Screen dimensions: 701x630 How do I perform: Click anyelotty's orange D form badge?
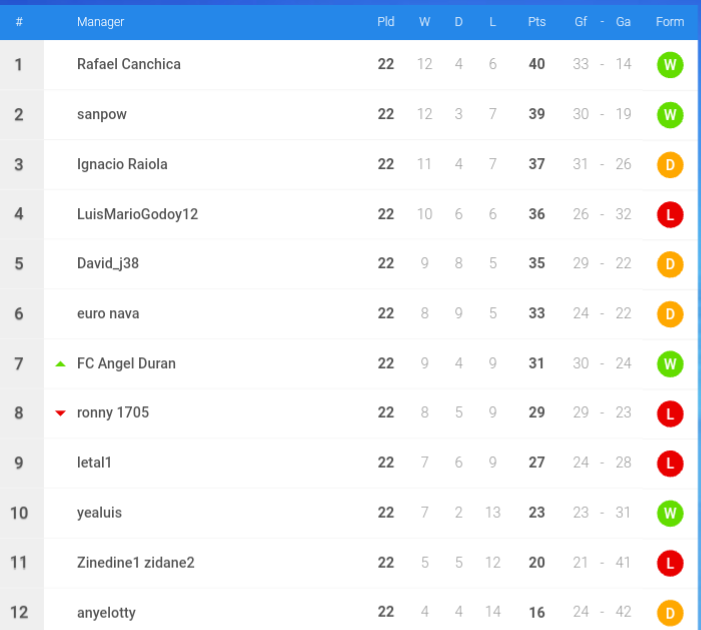[x=670, y=613]
